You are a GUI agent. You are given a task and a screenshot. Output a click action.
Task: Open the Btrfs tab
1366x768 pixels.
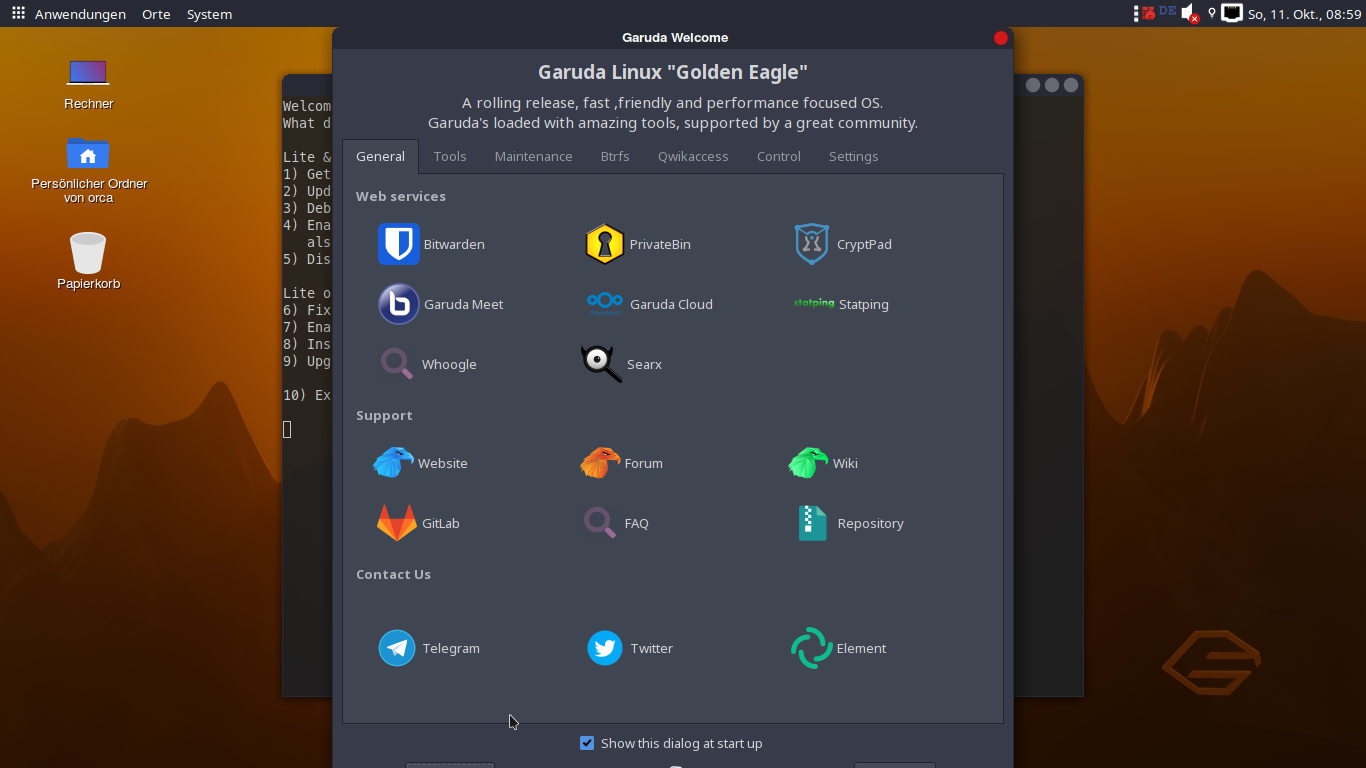615,156
